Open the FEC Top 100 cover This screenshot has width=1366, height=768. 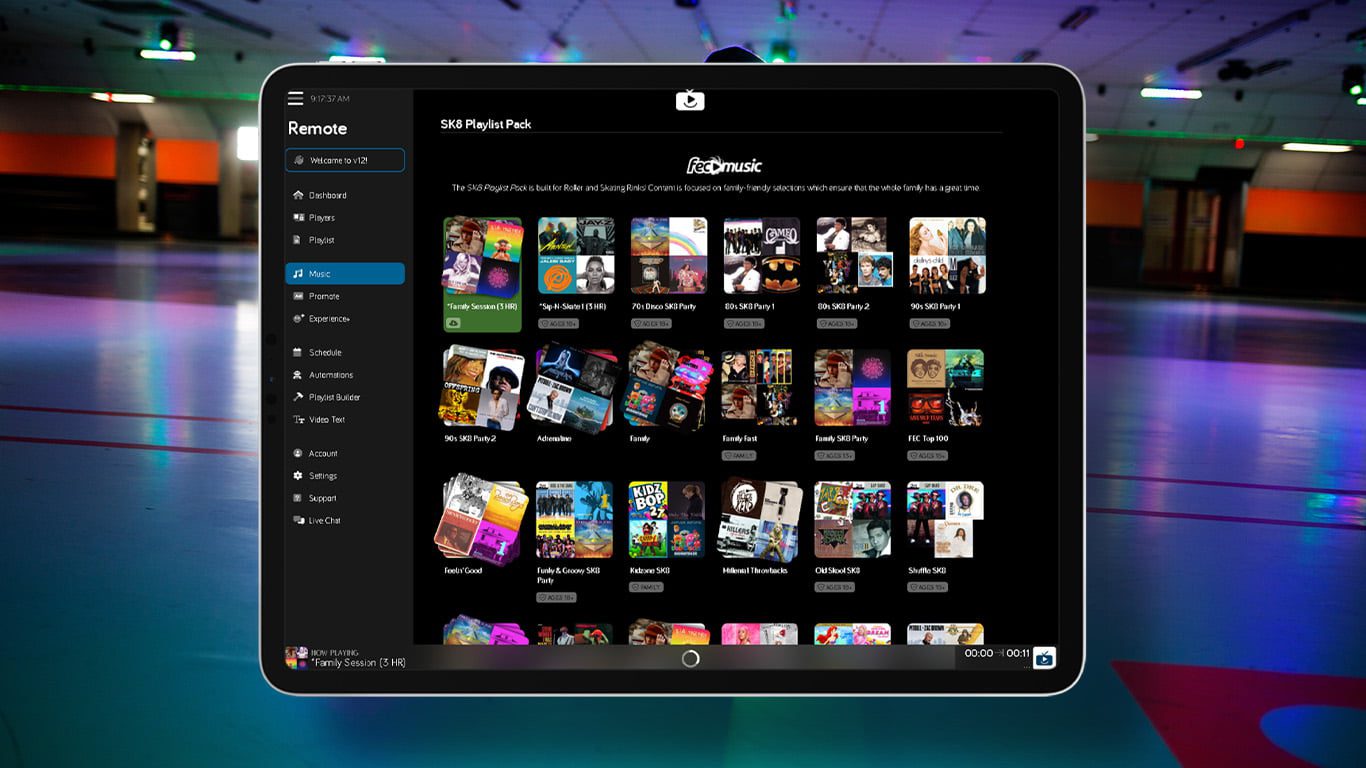[x=946, y=388]
